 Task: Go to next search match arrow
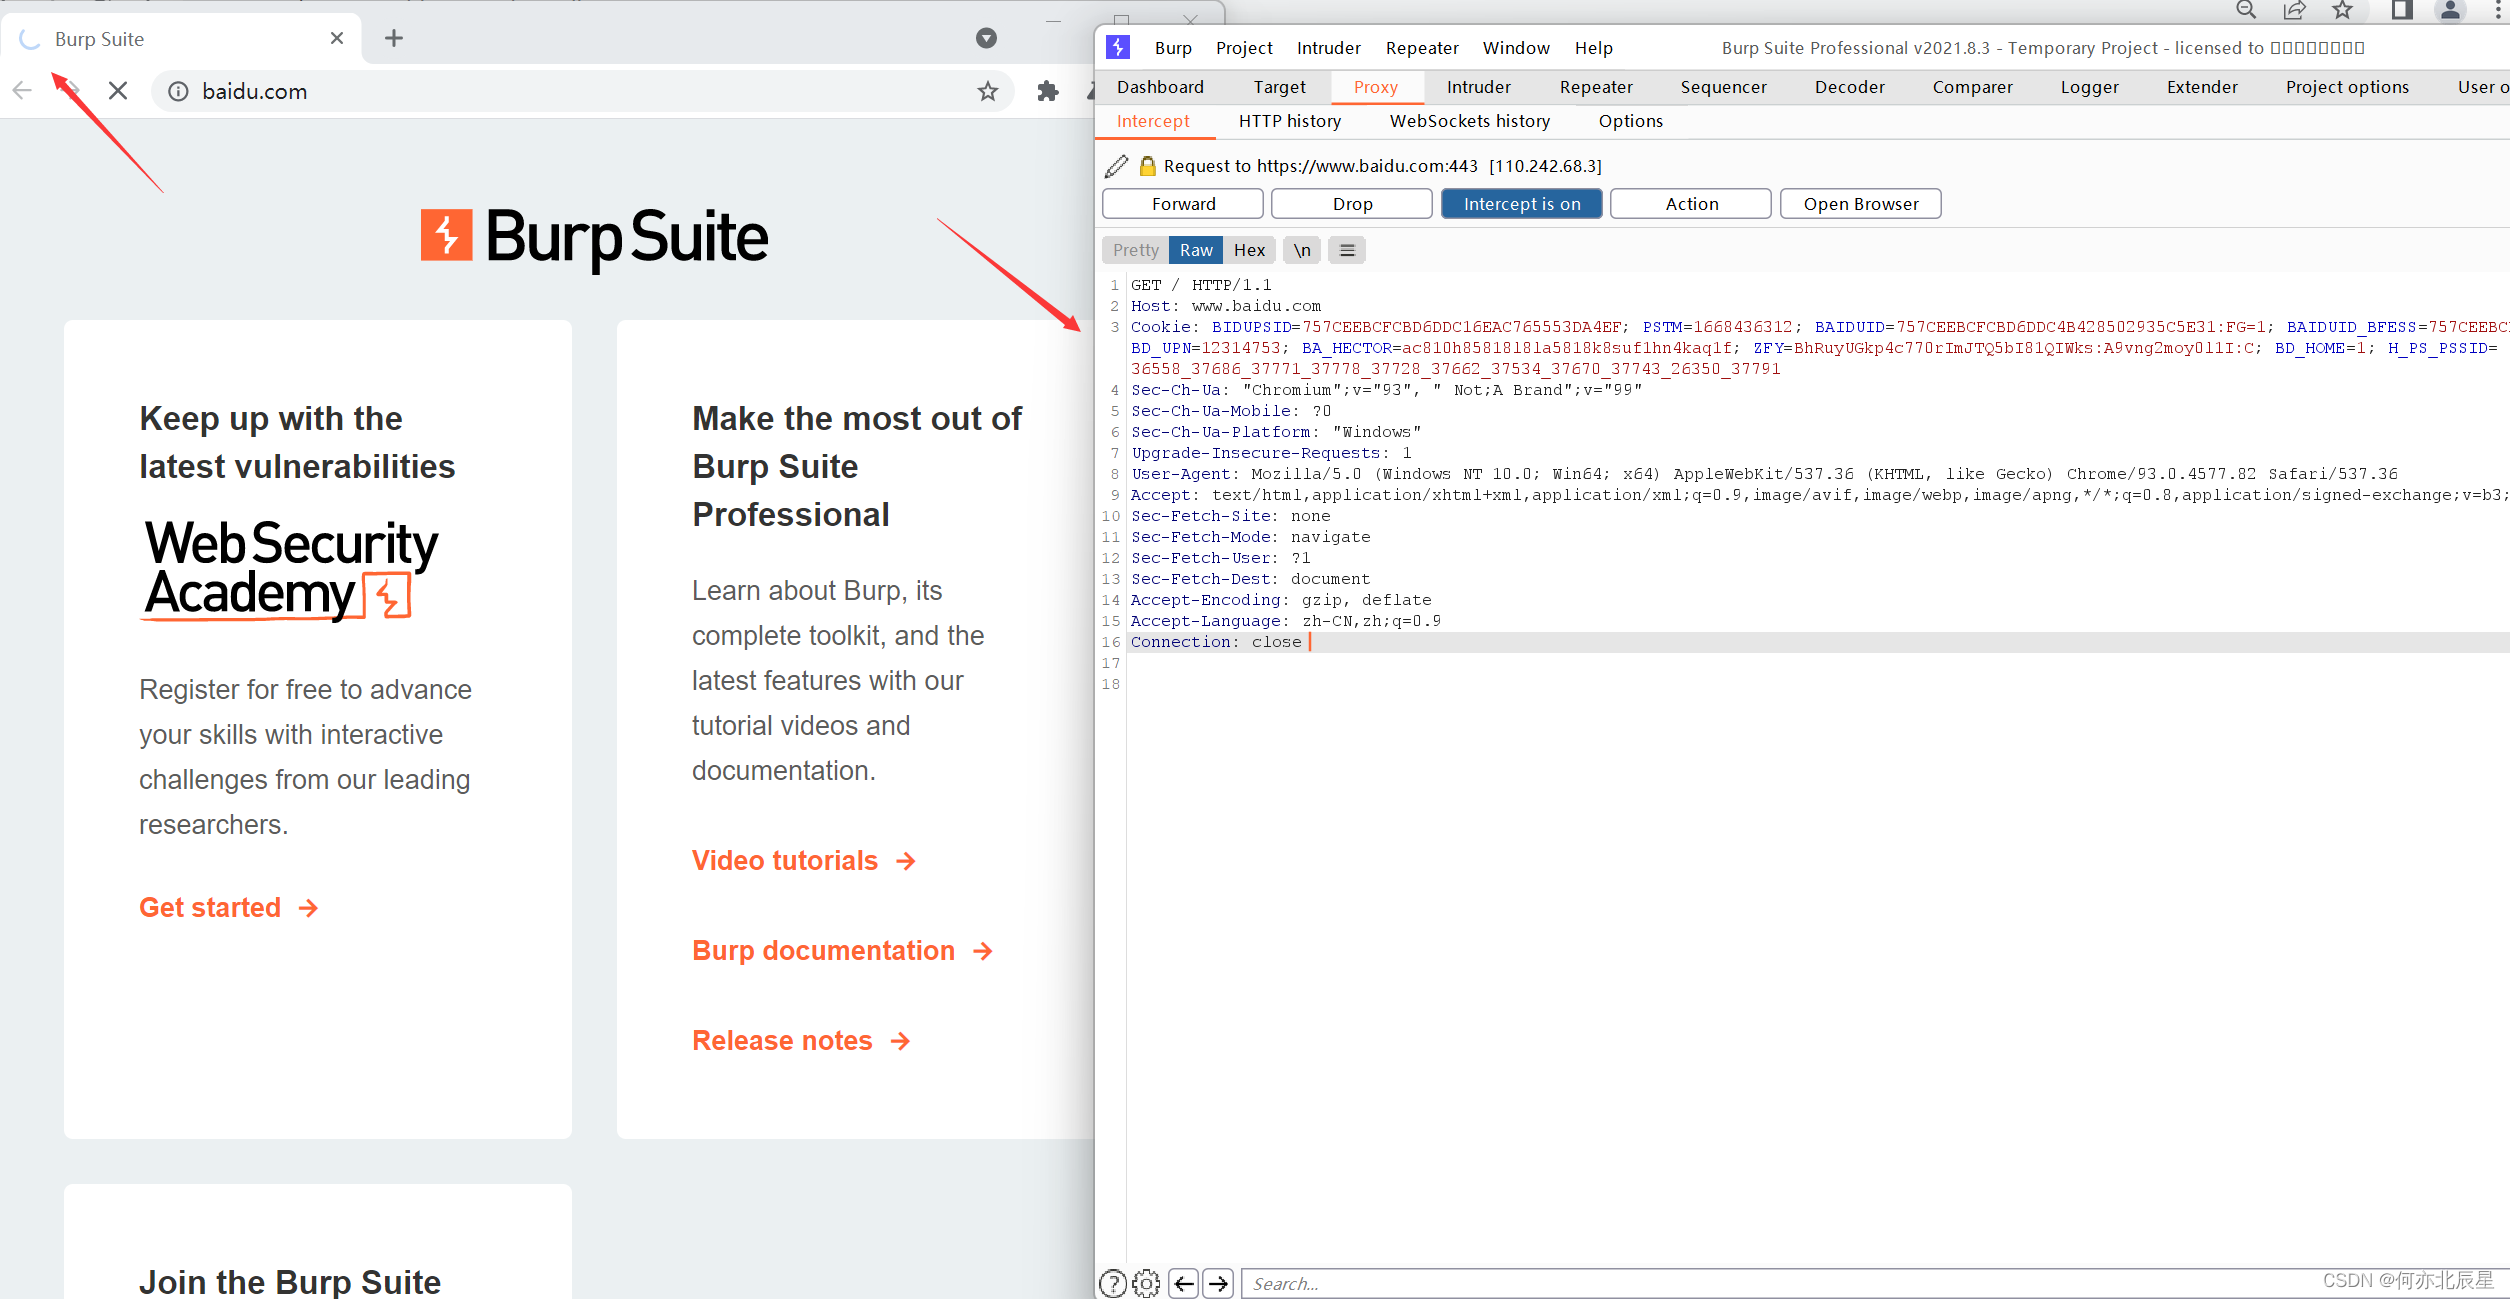1218,1283
